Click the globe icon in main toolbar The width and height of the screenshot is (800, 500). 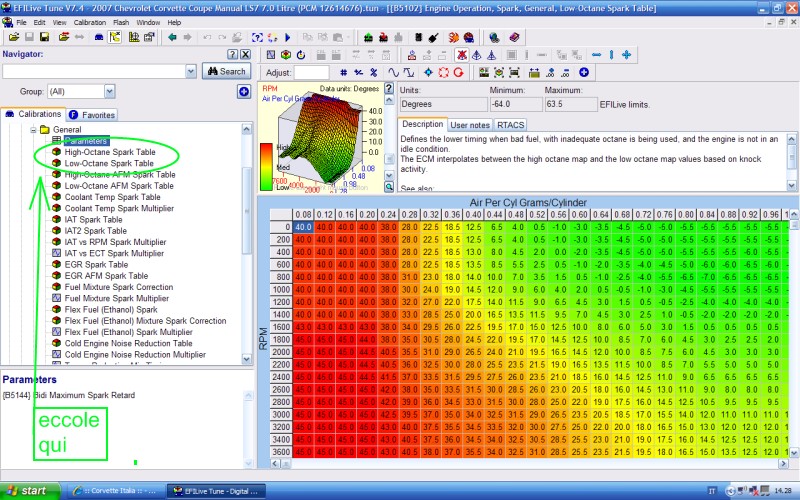[493, 37]
